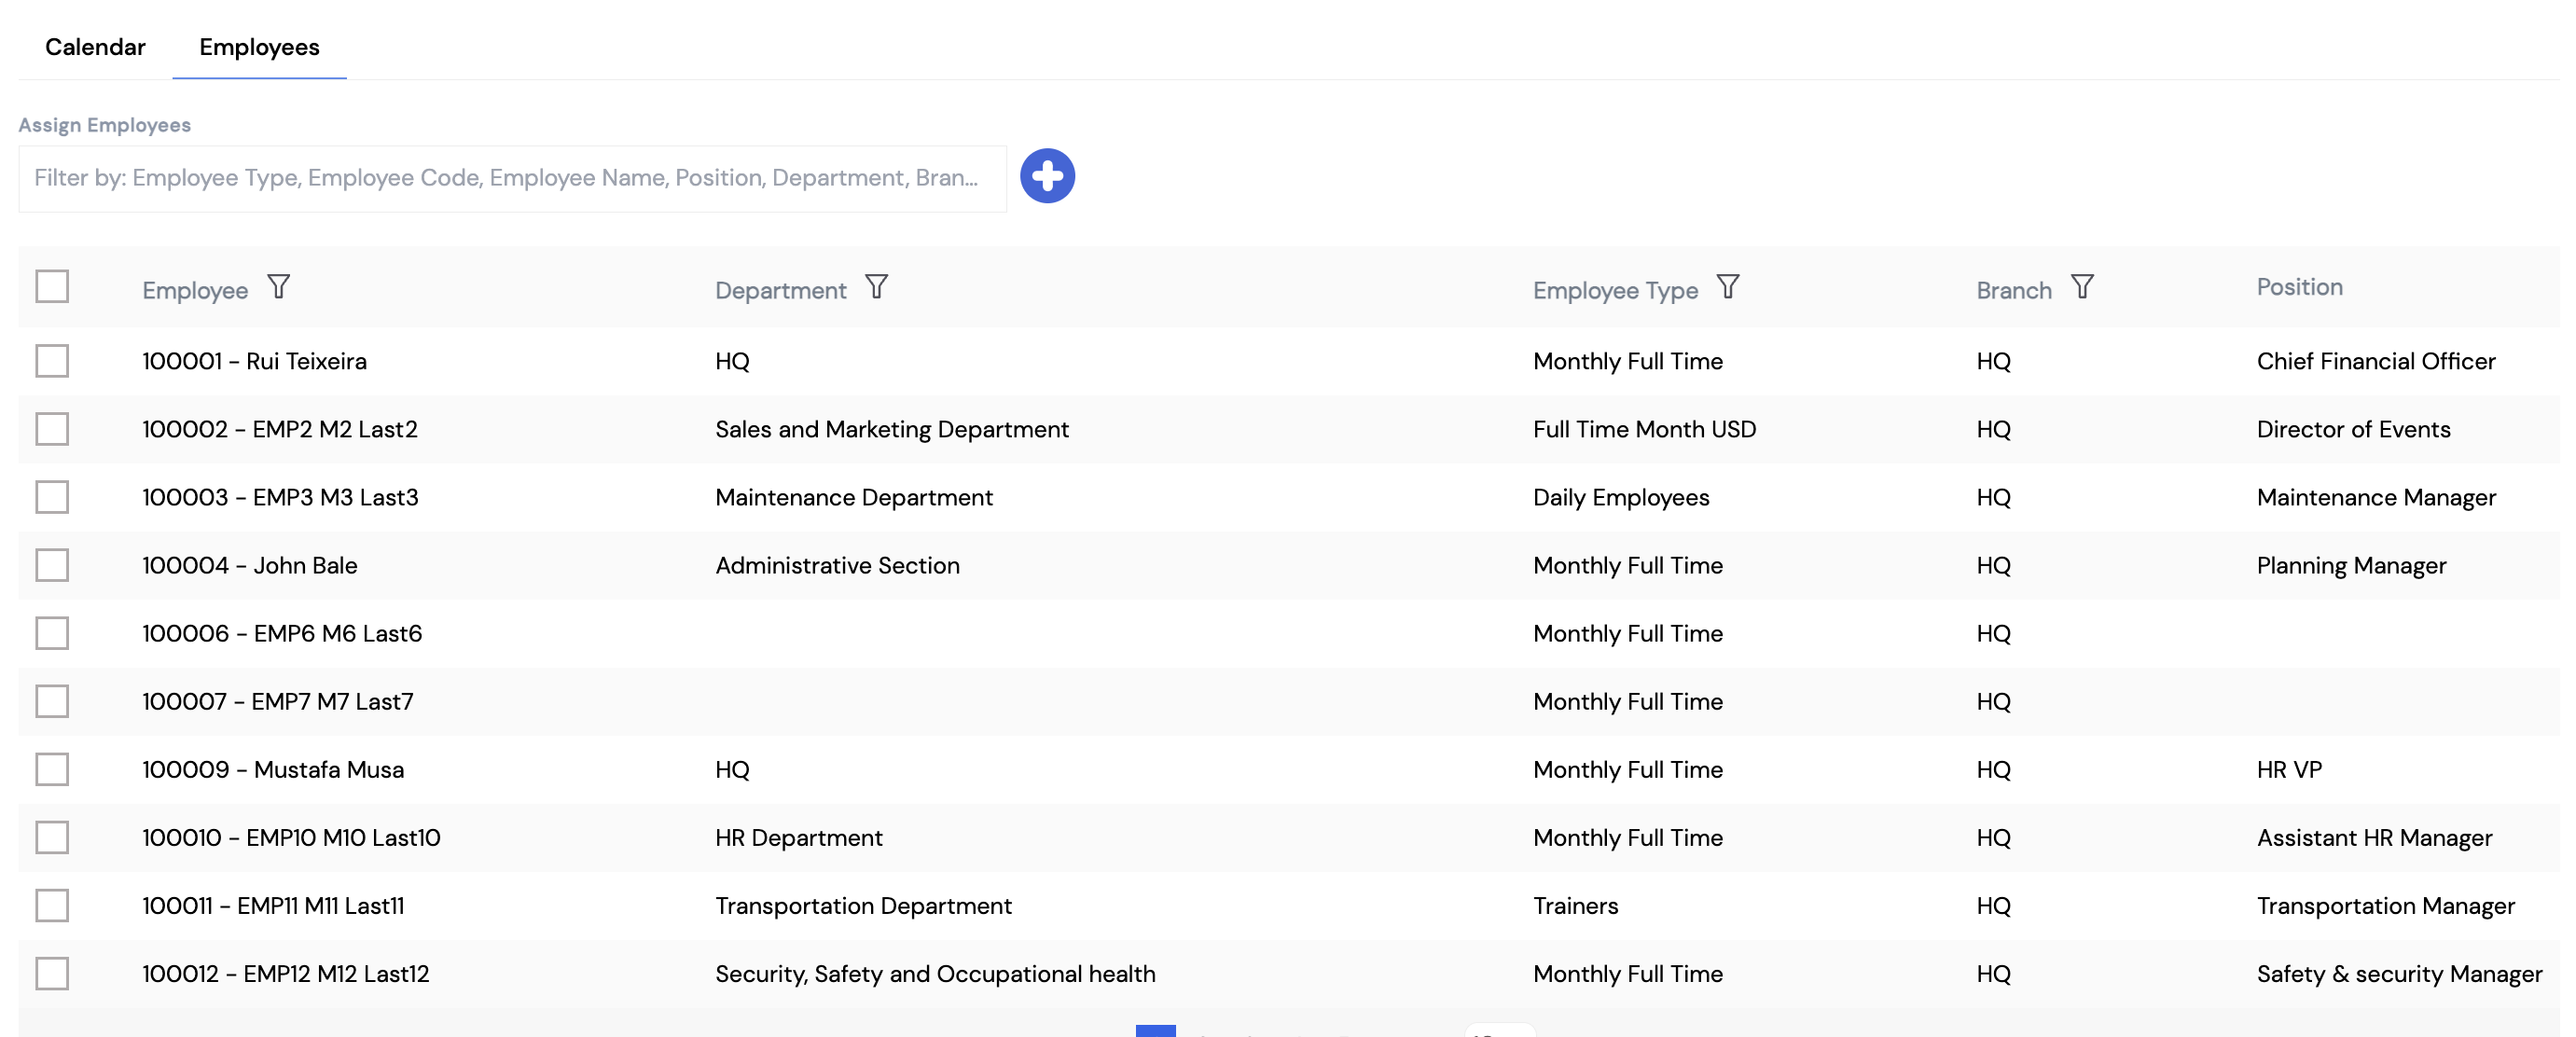Click the Assign Employees label
The height and width of the screenshot is (1037, 2576).
point(104,125)
